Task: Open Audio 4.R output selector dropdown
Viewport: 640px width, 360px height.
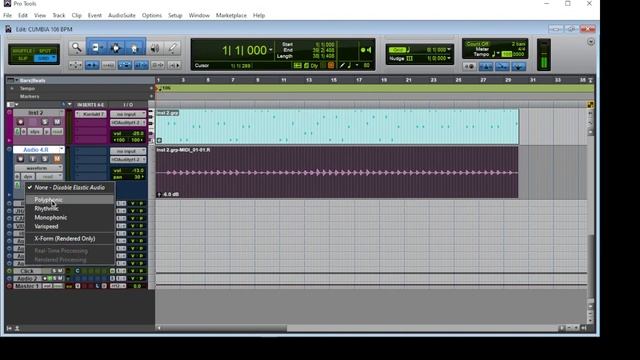Action: click(128, 160)
